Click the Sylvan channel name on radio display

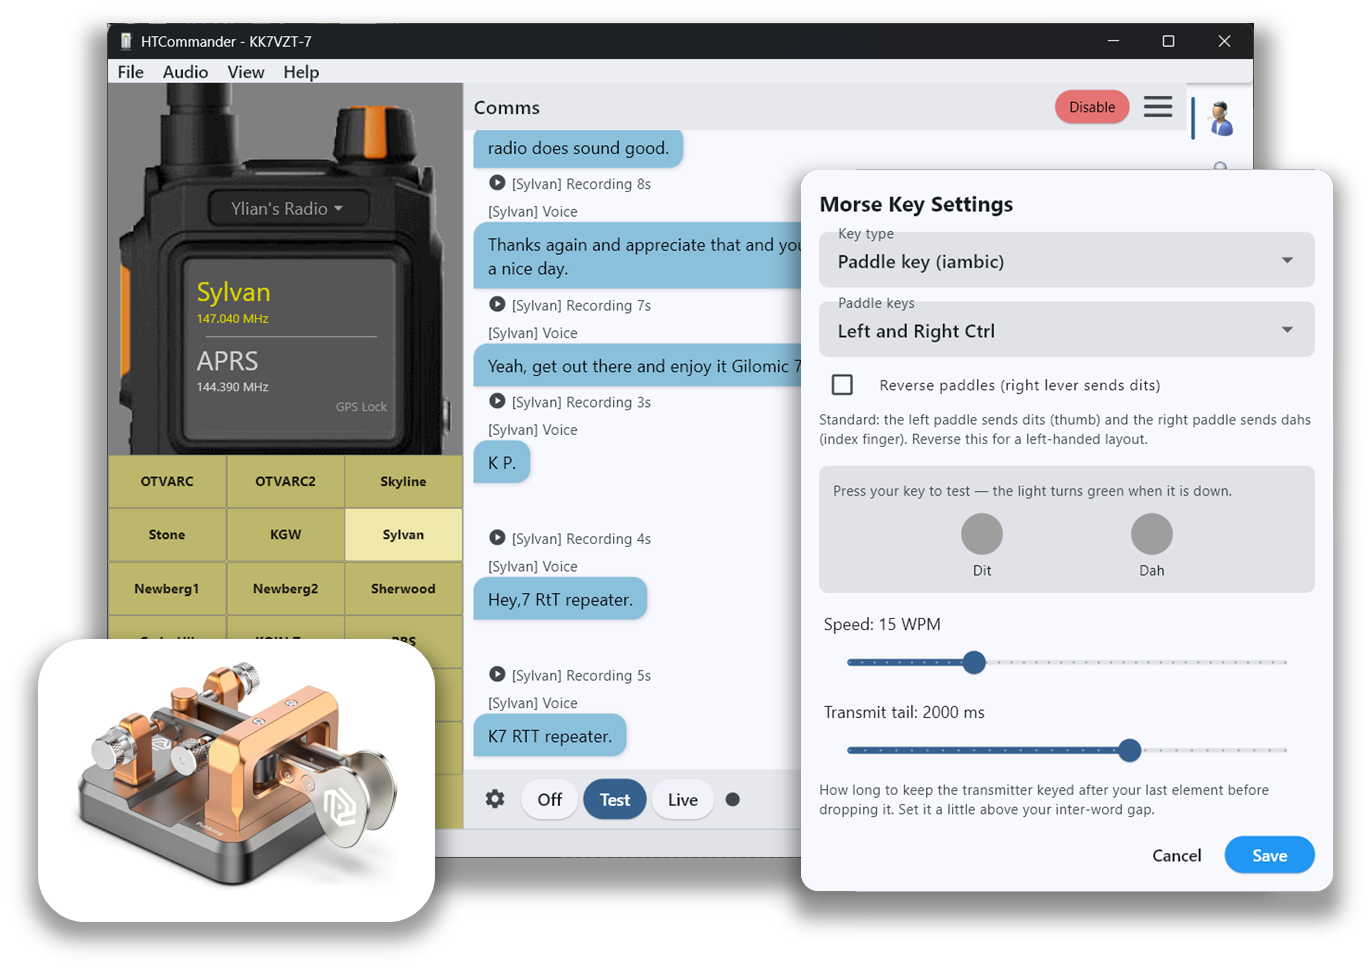point(234,292)
